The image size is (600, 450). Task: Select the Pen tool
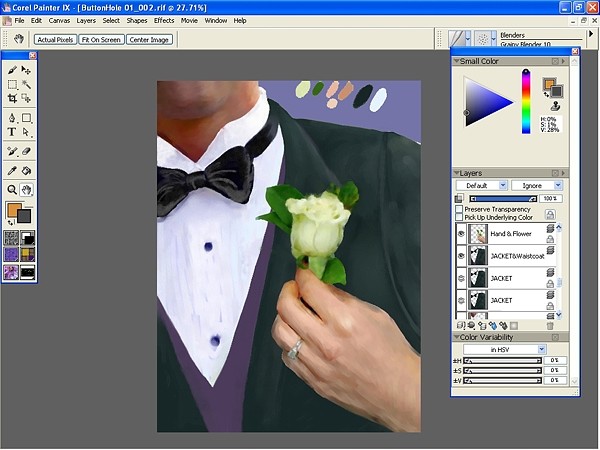coord(12,117)
